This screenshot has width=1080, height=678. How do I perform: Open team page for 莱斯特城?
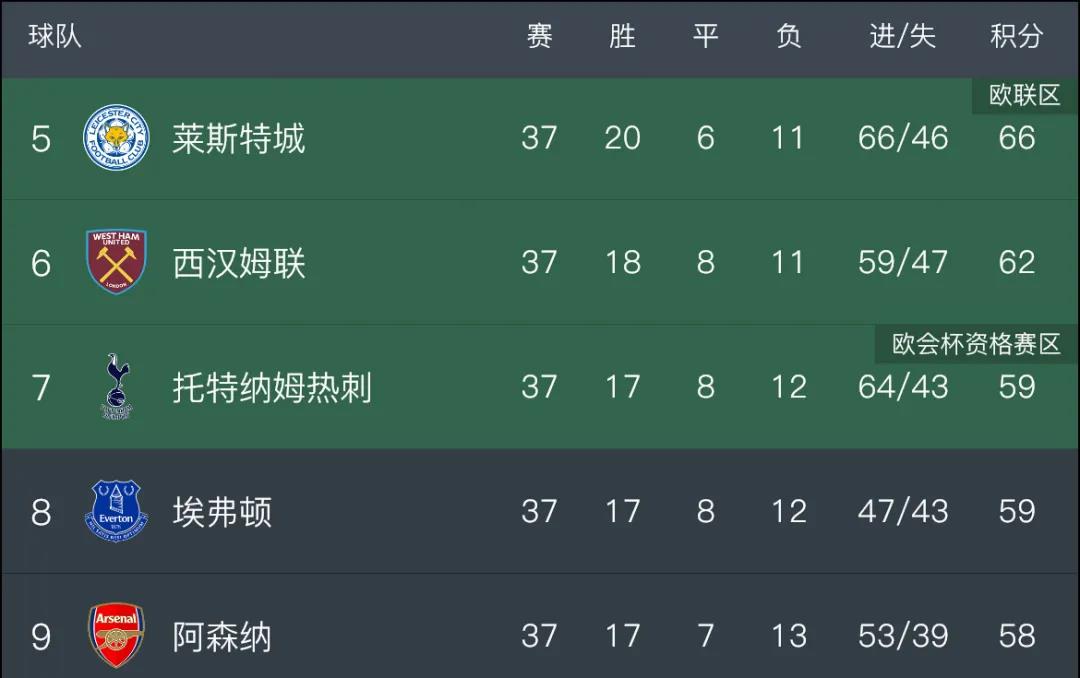[238, 138]
